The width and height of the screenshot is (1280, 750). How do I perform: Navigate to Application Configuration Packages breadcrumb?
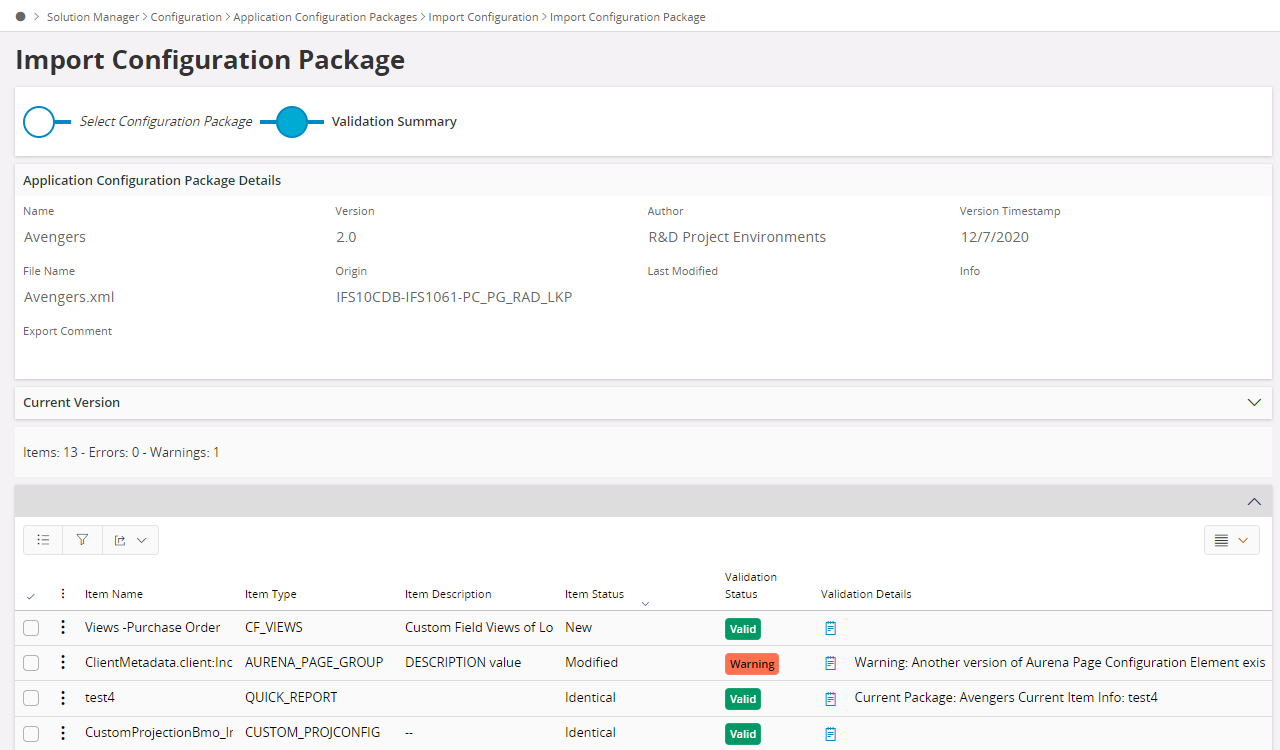(327, 17)
